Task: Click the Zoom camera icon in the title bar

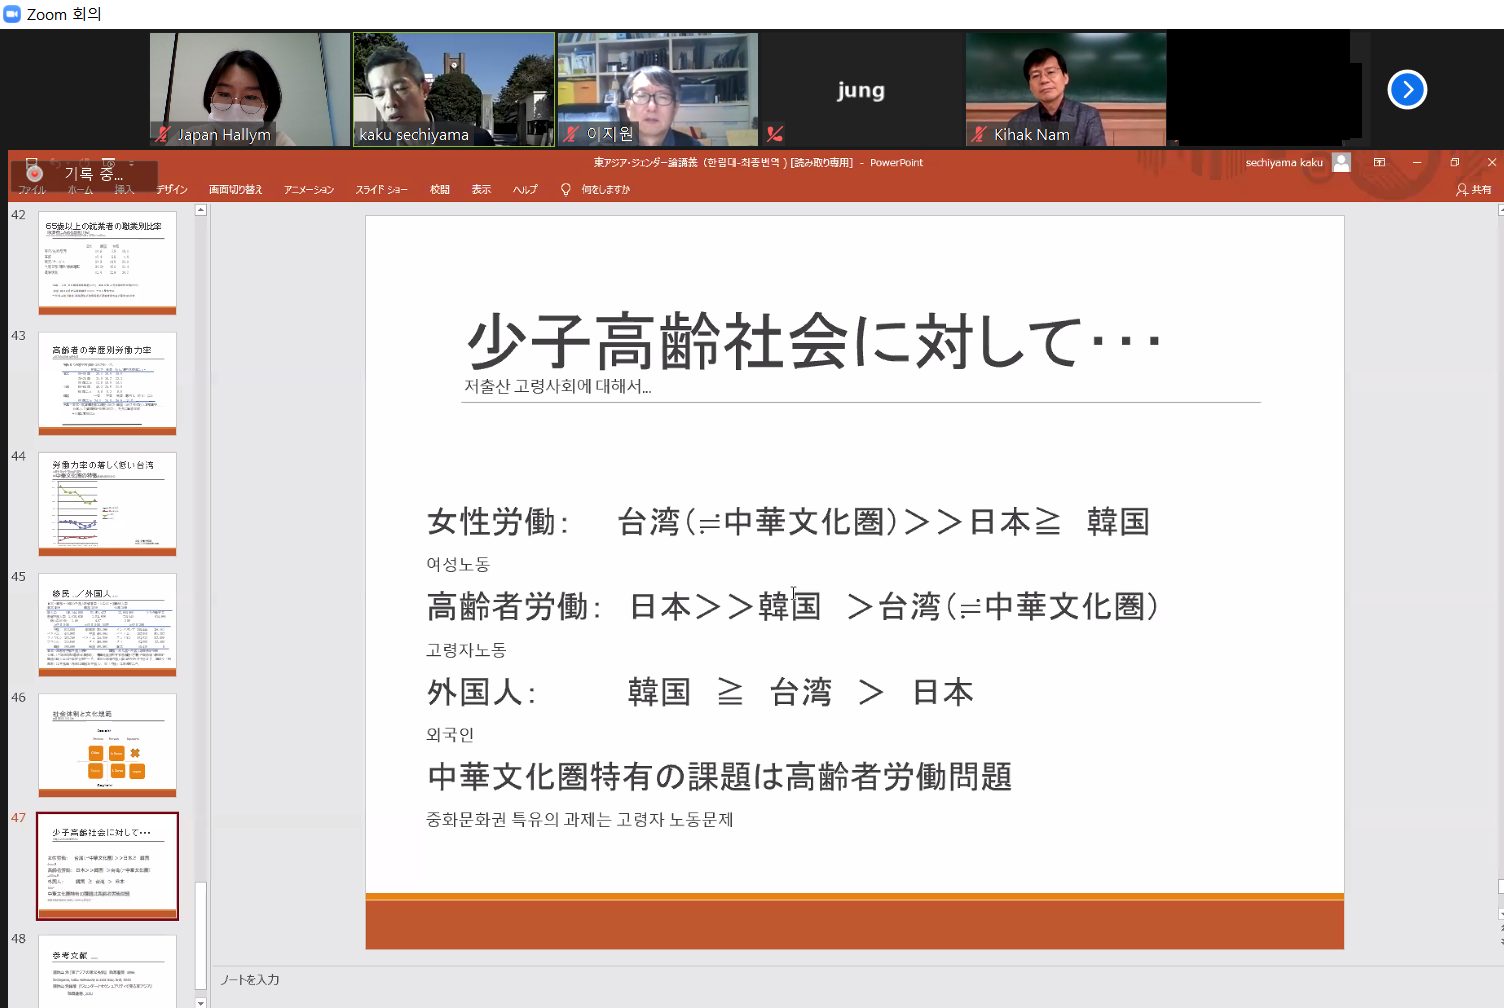Action: click(x=11, y=14)
